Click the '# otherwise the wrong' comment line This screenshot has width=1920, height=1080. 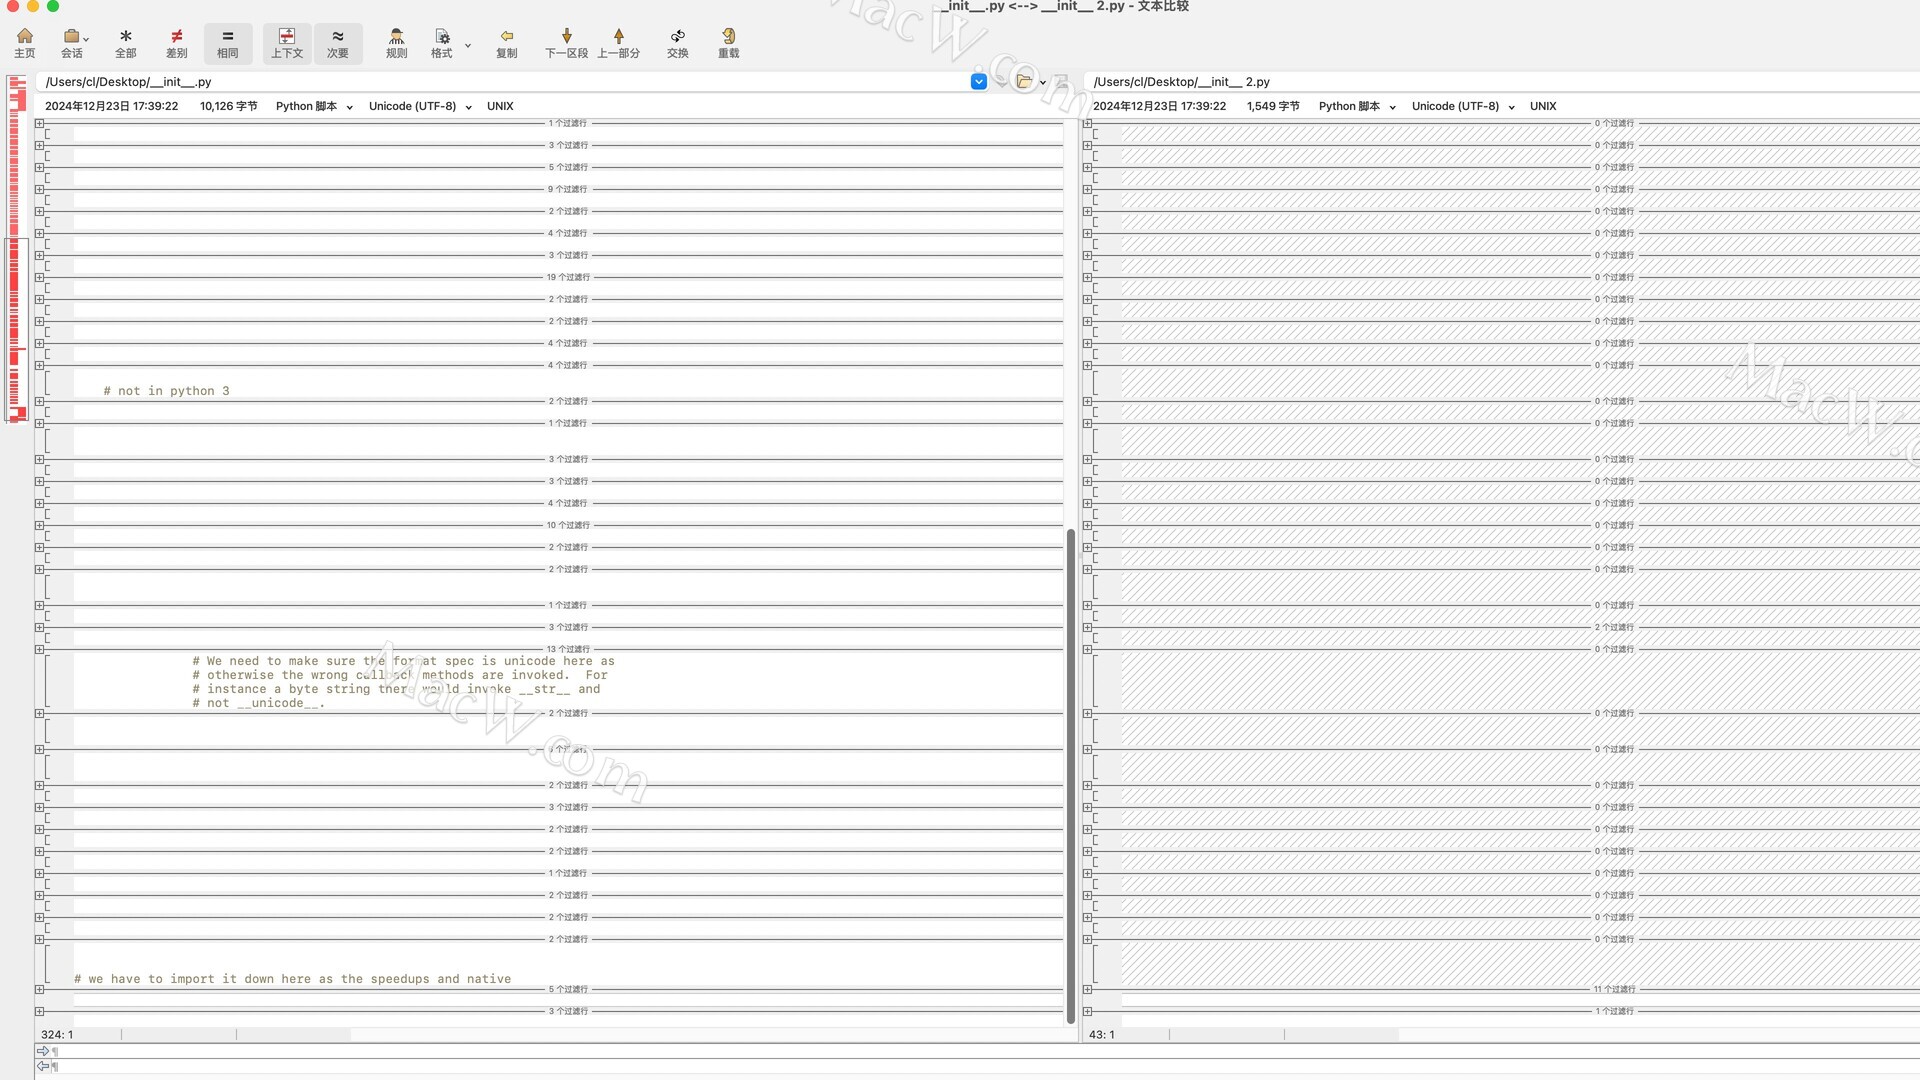click(x=400, y=675)
